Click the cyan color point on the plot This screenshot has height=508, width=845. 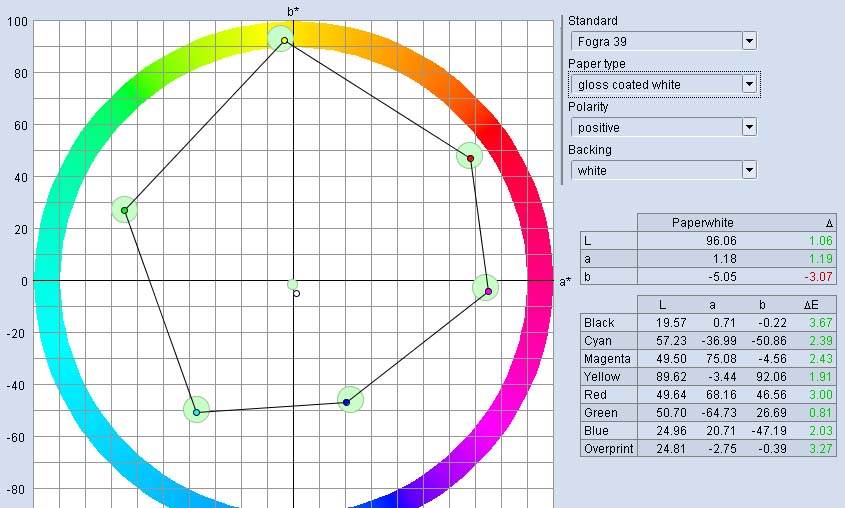(x=197, y=412)
